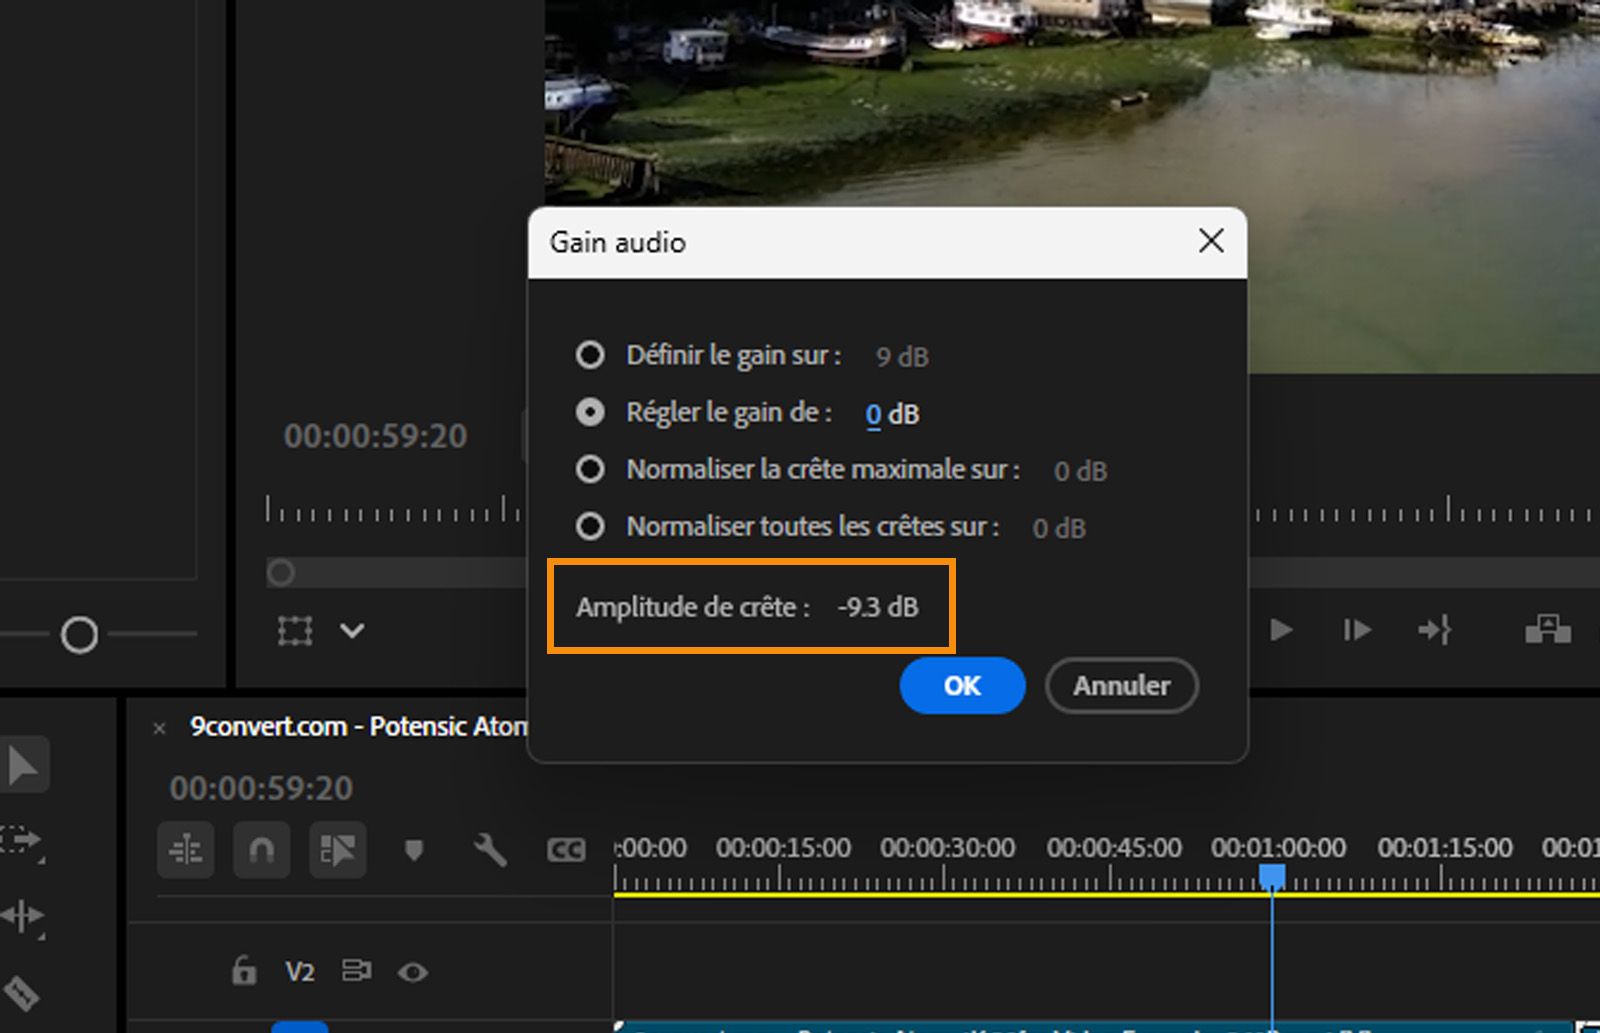Select the 'Définir le gain sur' radio button

590,355
